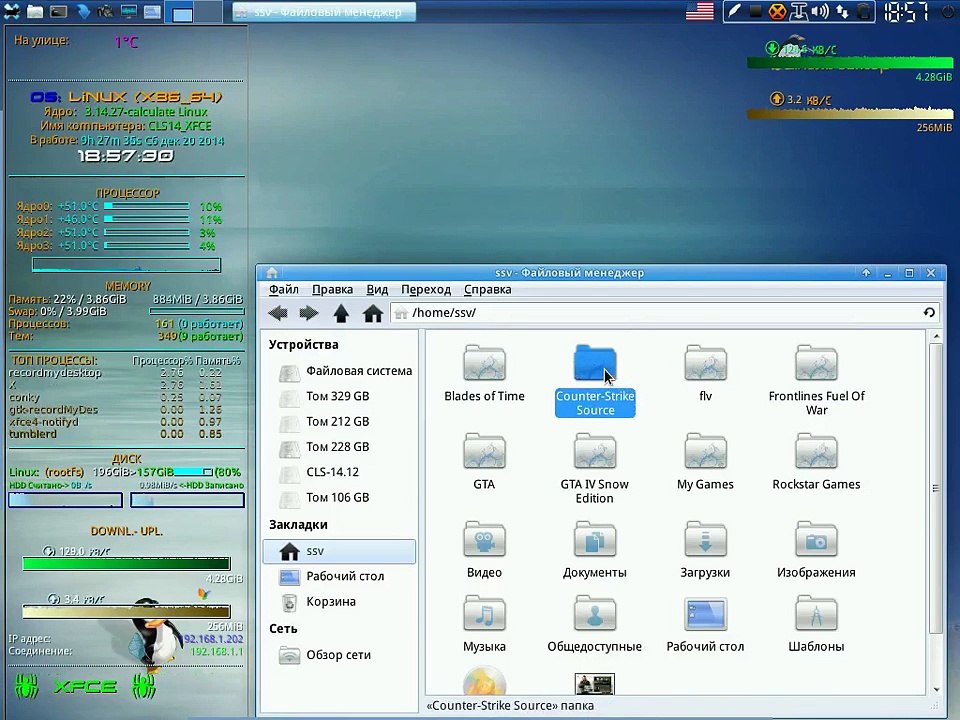Open the Правка menu
This screenshot has height=720, width=960.
coord(332,290)
